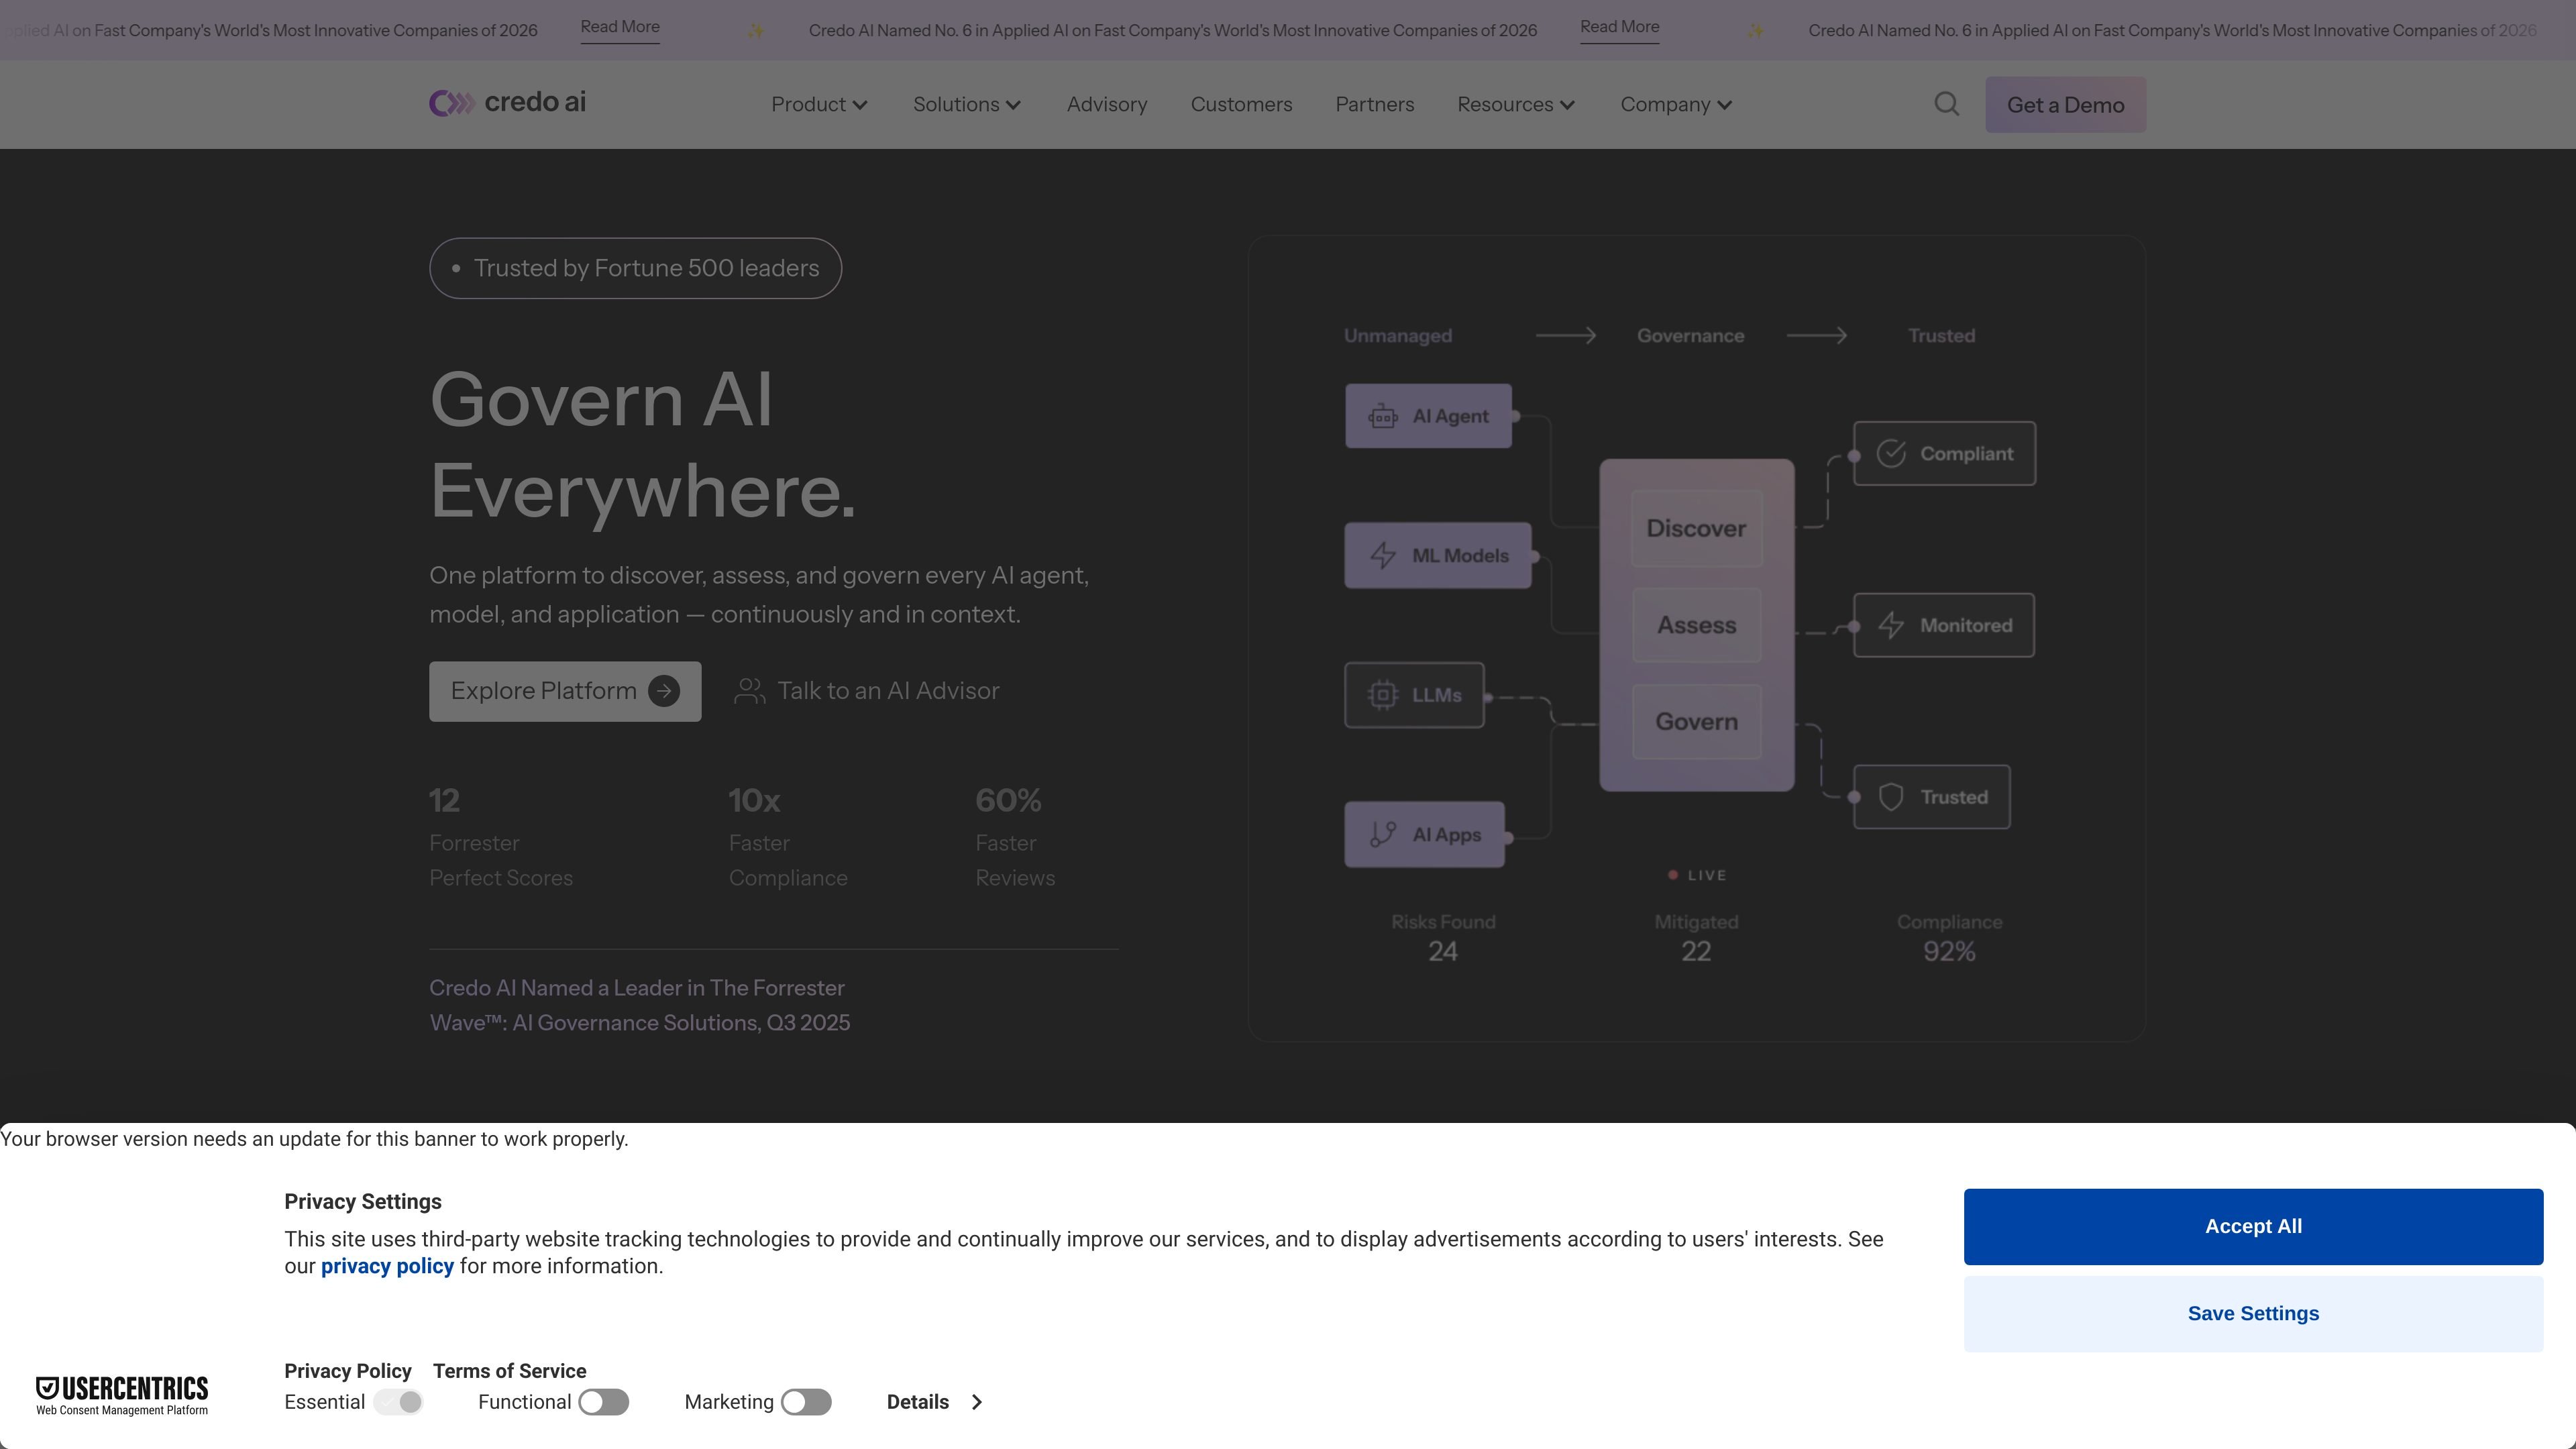Open the Privacy Policy footer link
The height and width of the screenshot is (1449, 2576).
coord(348,1371)
